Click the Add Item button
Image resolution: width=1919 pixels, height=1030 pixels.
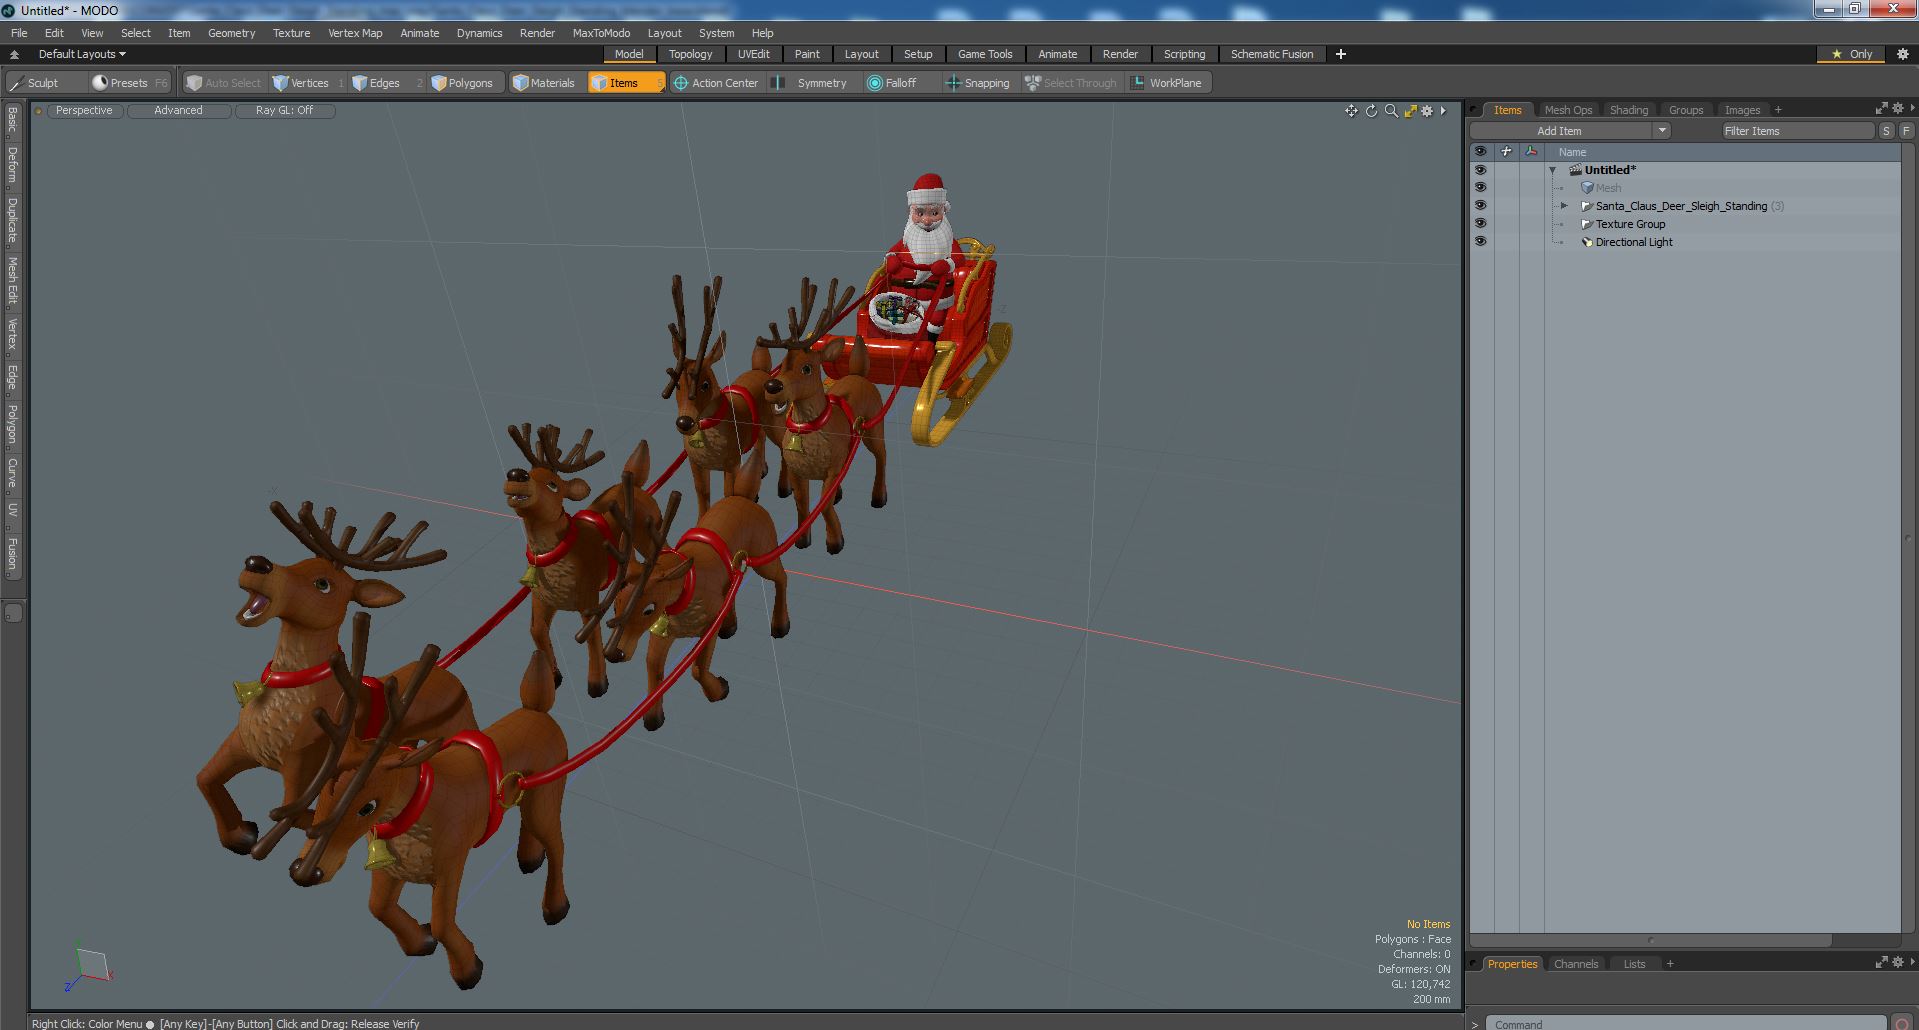(1559, 131)
